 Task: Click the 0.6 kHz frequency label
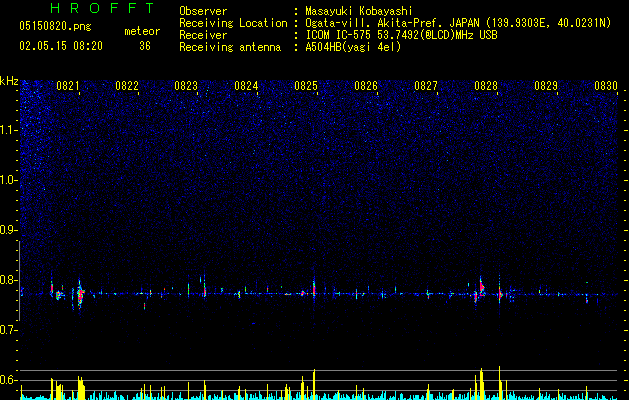point(8,380)
